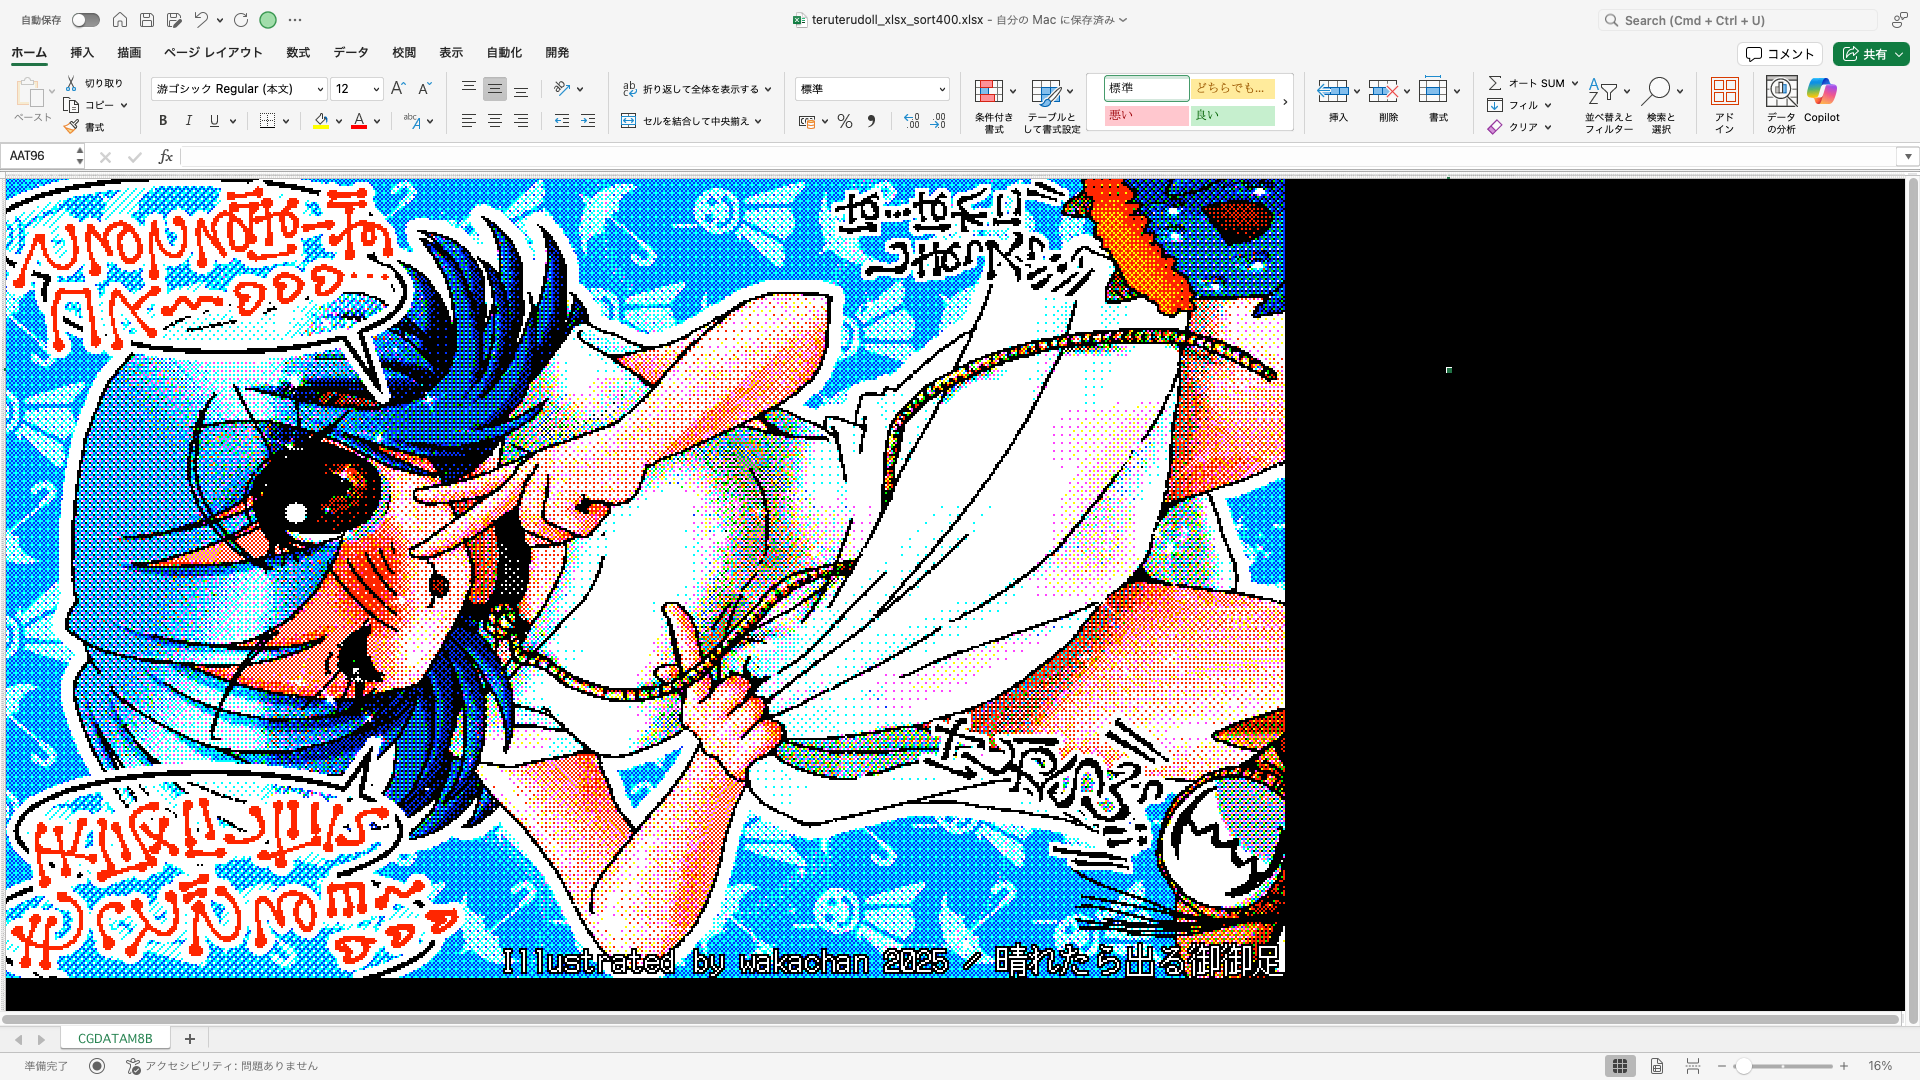Decrease font size with small A icon
This screenshot has width=1920, height=1080.
tap(424, 89)
